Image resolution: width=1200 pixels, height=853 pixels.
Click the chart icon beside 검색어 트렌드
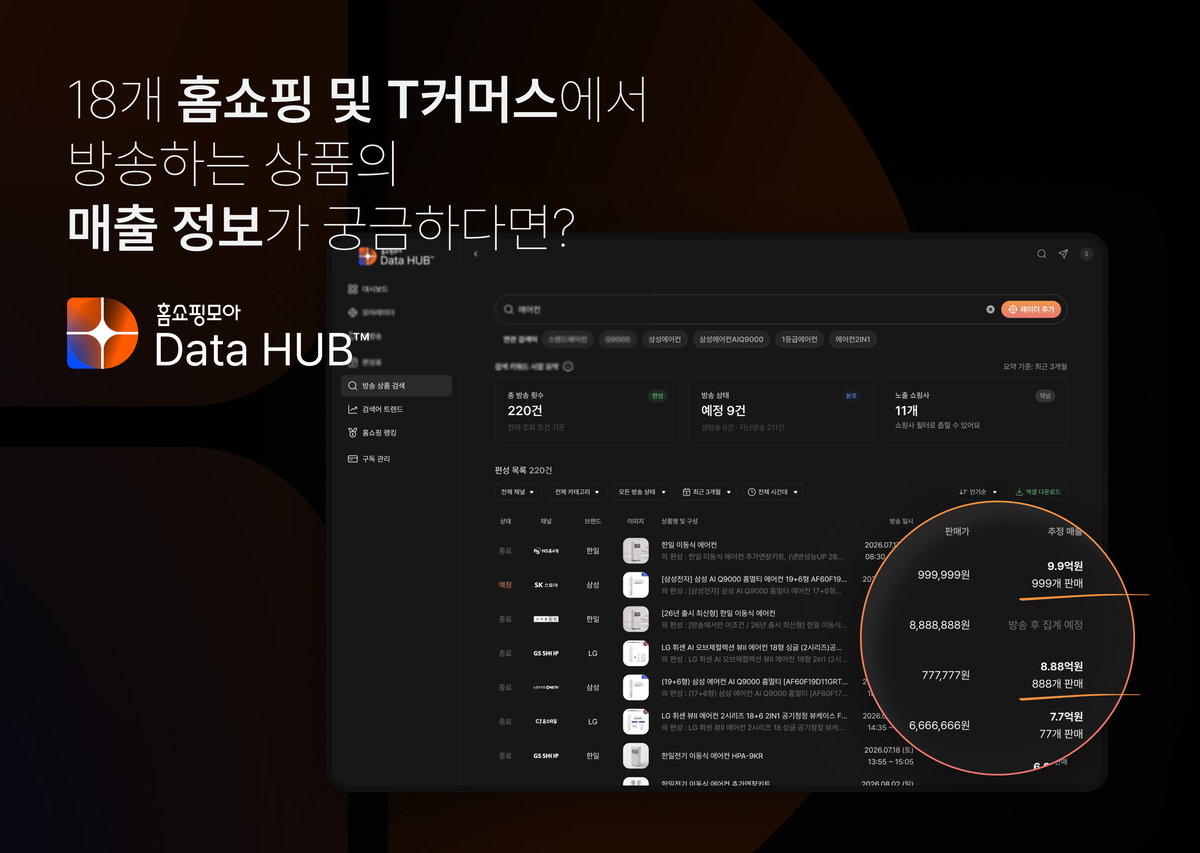coord(352,409)
